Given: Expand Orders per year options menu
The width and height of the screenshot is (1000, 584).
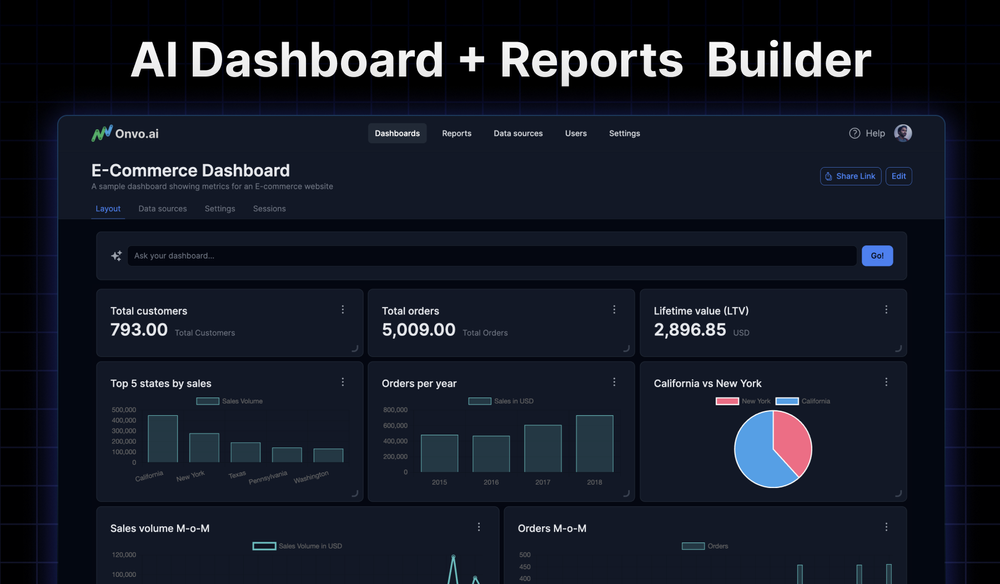Looking at the screenshot, I should point(614,382).
